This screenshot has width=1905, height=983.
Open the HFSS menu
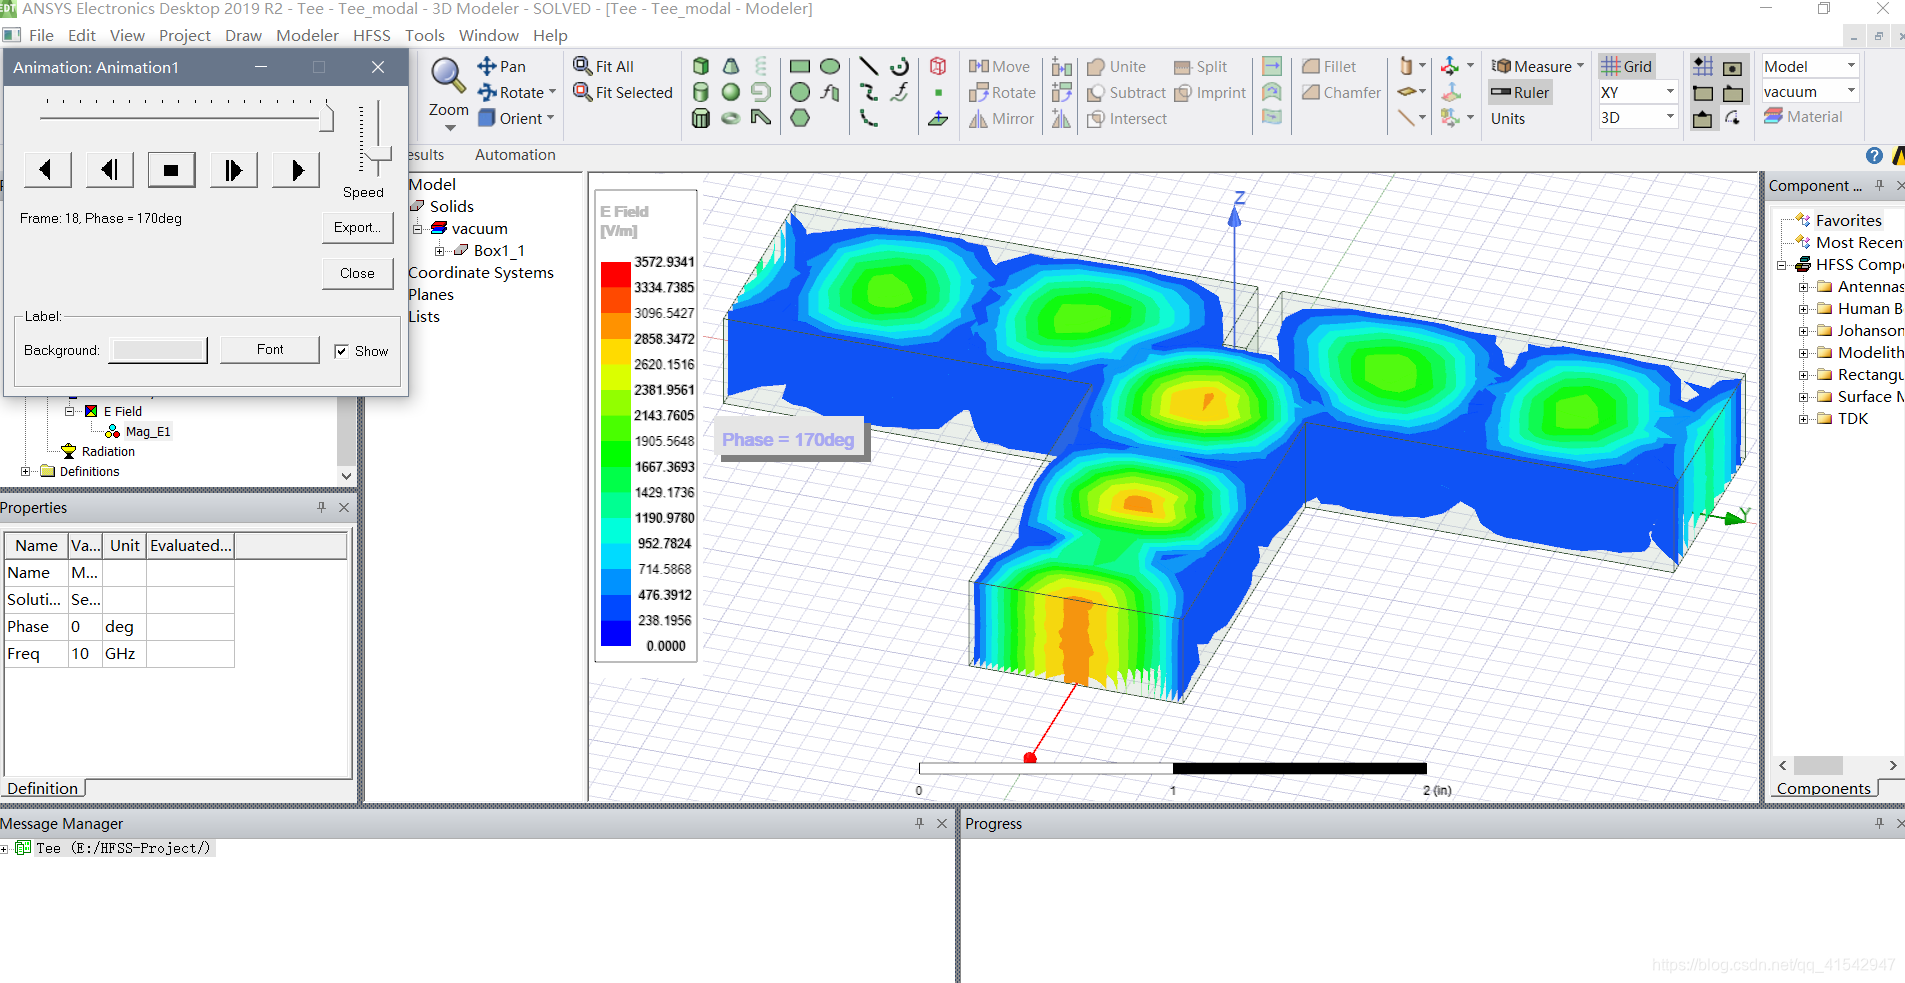tap(371, 35)
